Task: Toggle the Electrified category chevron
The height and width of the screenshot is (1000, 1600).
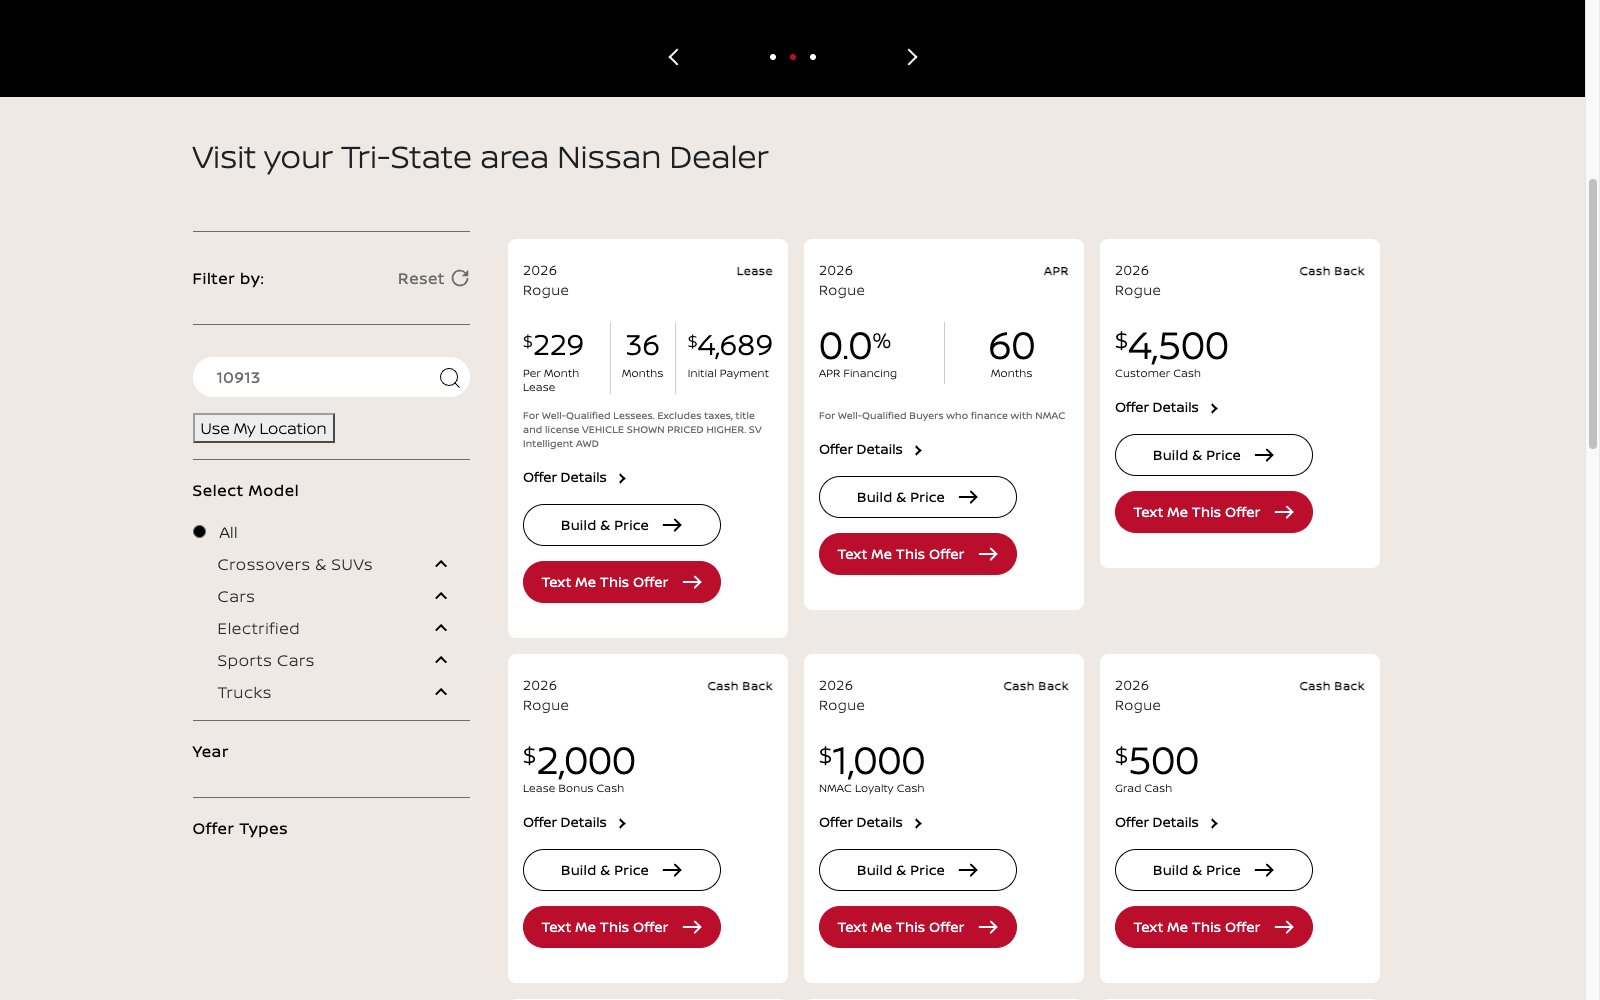Action: (441, 628)
